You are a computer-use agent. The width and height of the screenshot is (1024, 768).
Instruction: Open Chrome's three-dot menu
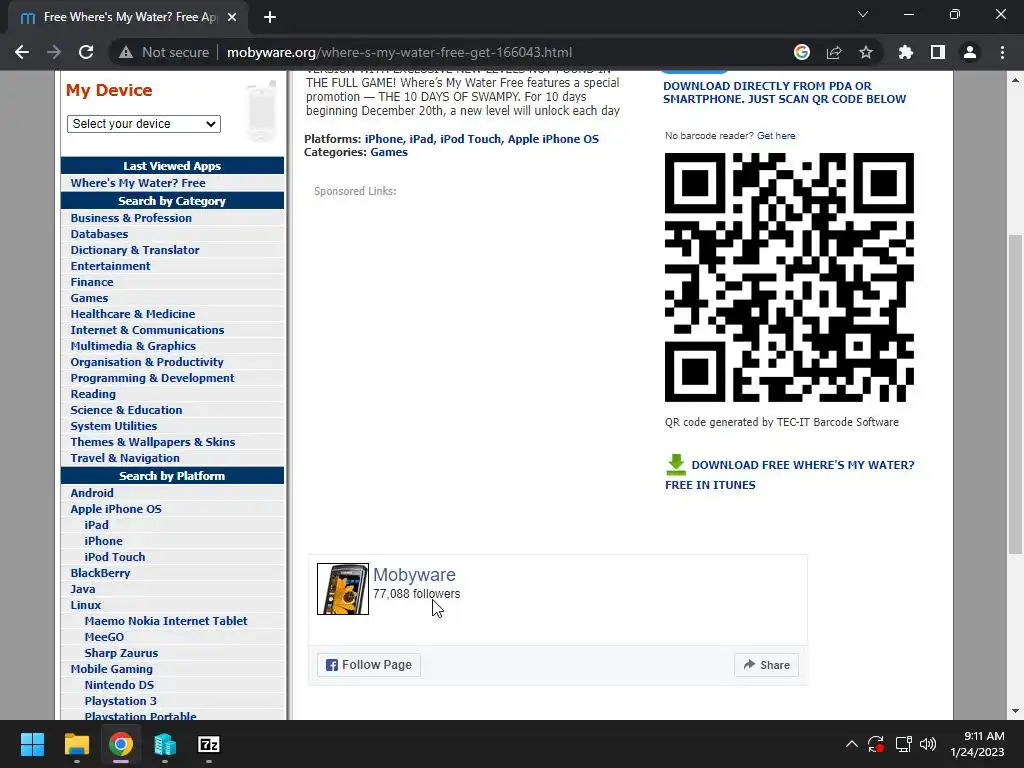pyautogui.click(x=1002, y=52)
